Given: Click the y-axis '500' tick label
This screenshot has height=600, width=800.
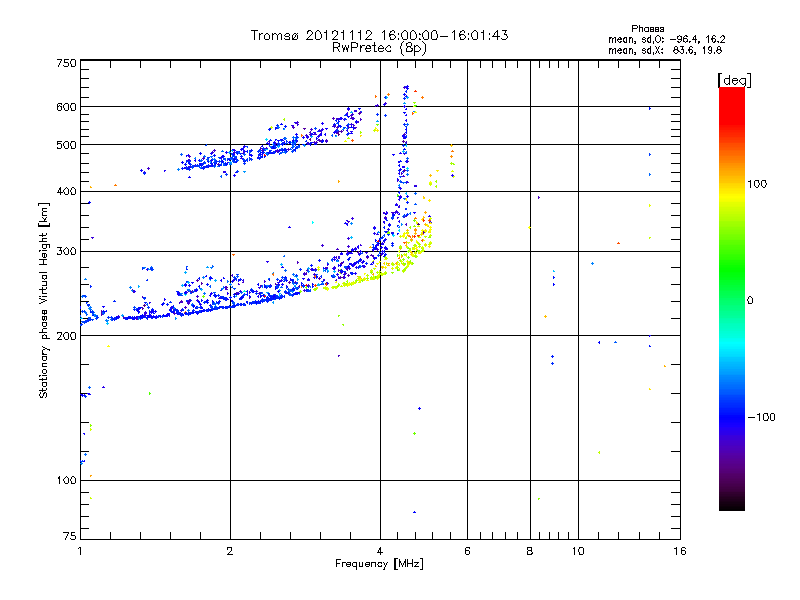Looking at the screenshot, I should [66, 145].
